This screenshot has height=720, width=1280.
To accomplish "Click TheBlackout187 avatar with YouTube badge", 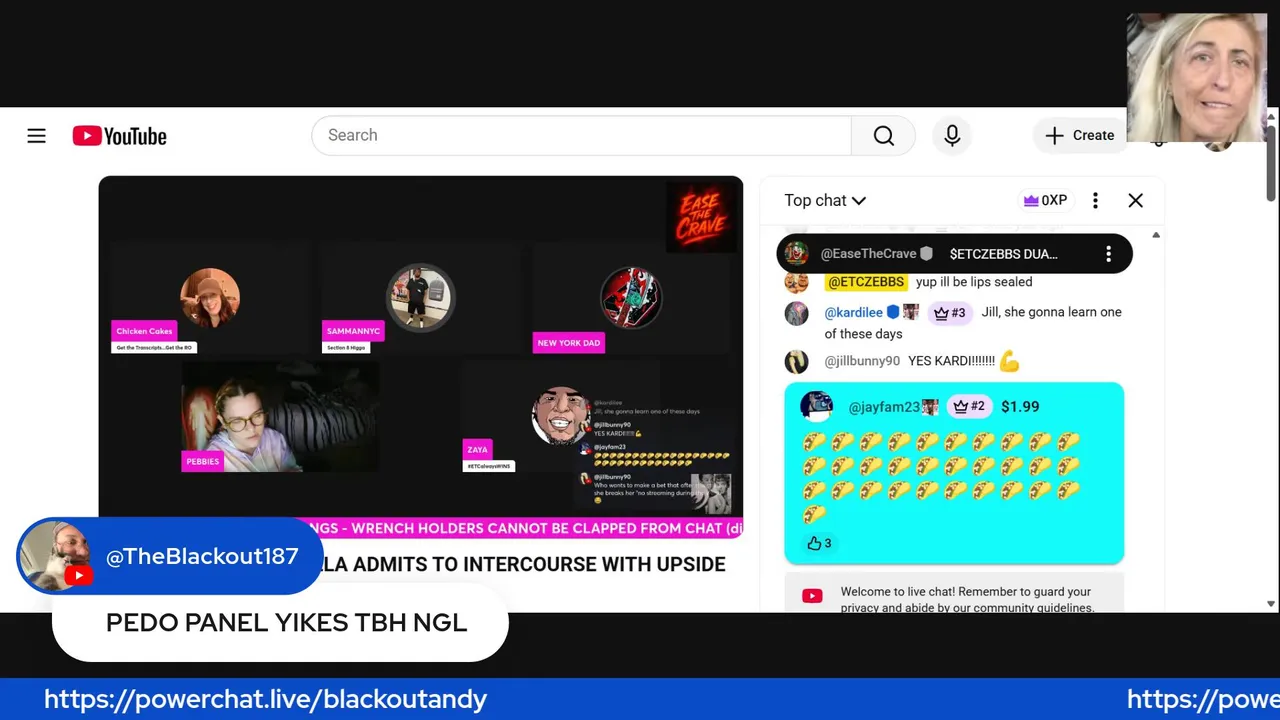I will 56,556.
